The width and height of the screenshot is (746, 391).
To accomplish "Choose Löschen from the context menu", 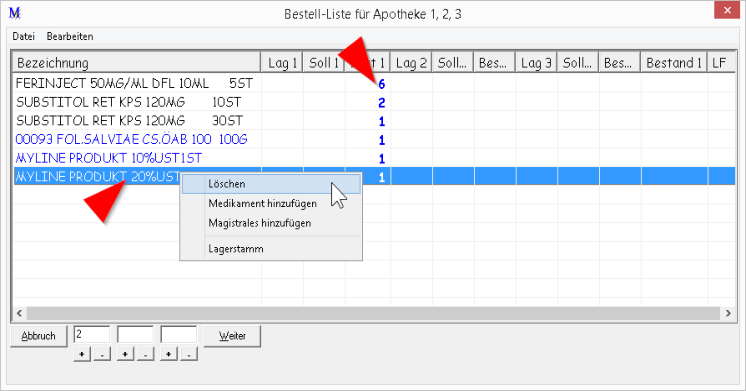I will click(271, 184).
